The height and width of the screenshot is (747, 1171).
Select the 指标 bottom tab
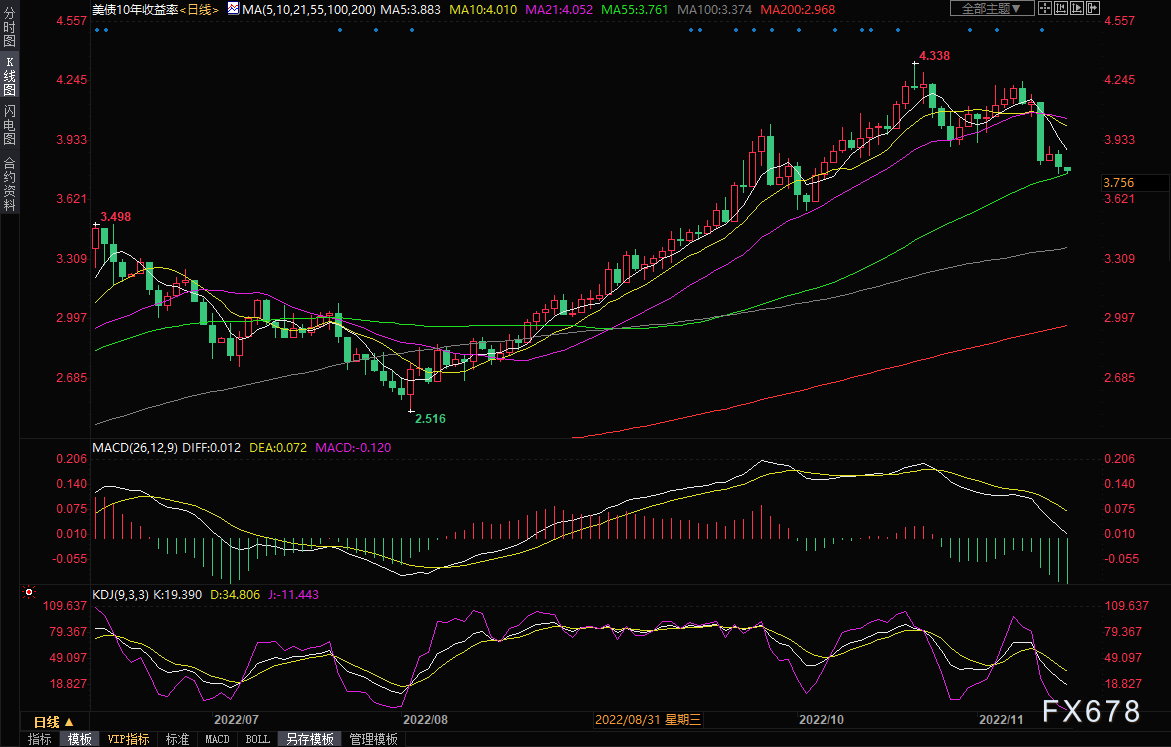[x=40, y=739]
